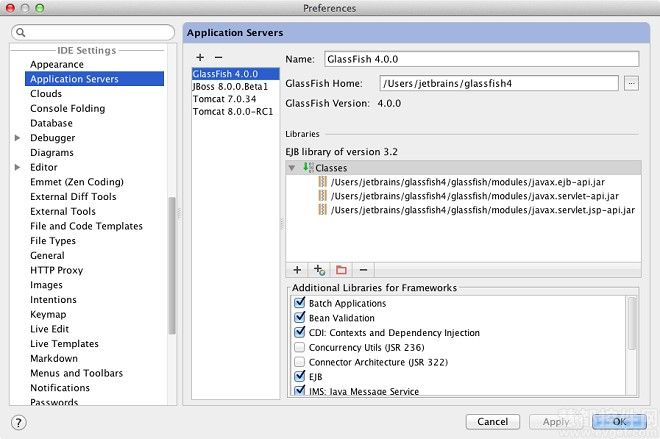Open Emmet (Zen Coding) settings
The height and width of the screenshot is (439, 660).
(x=77, y=182)
